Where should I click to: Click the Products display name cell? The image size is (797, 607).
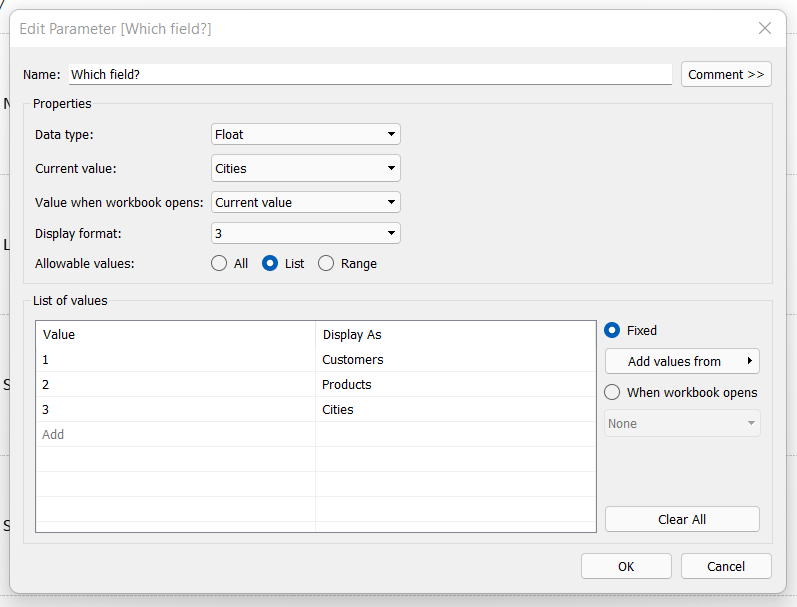click(x=455, y=384)
